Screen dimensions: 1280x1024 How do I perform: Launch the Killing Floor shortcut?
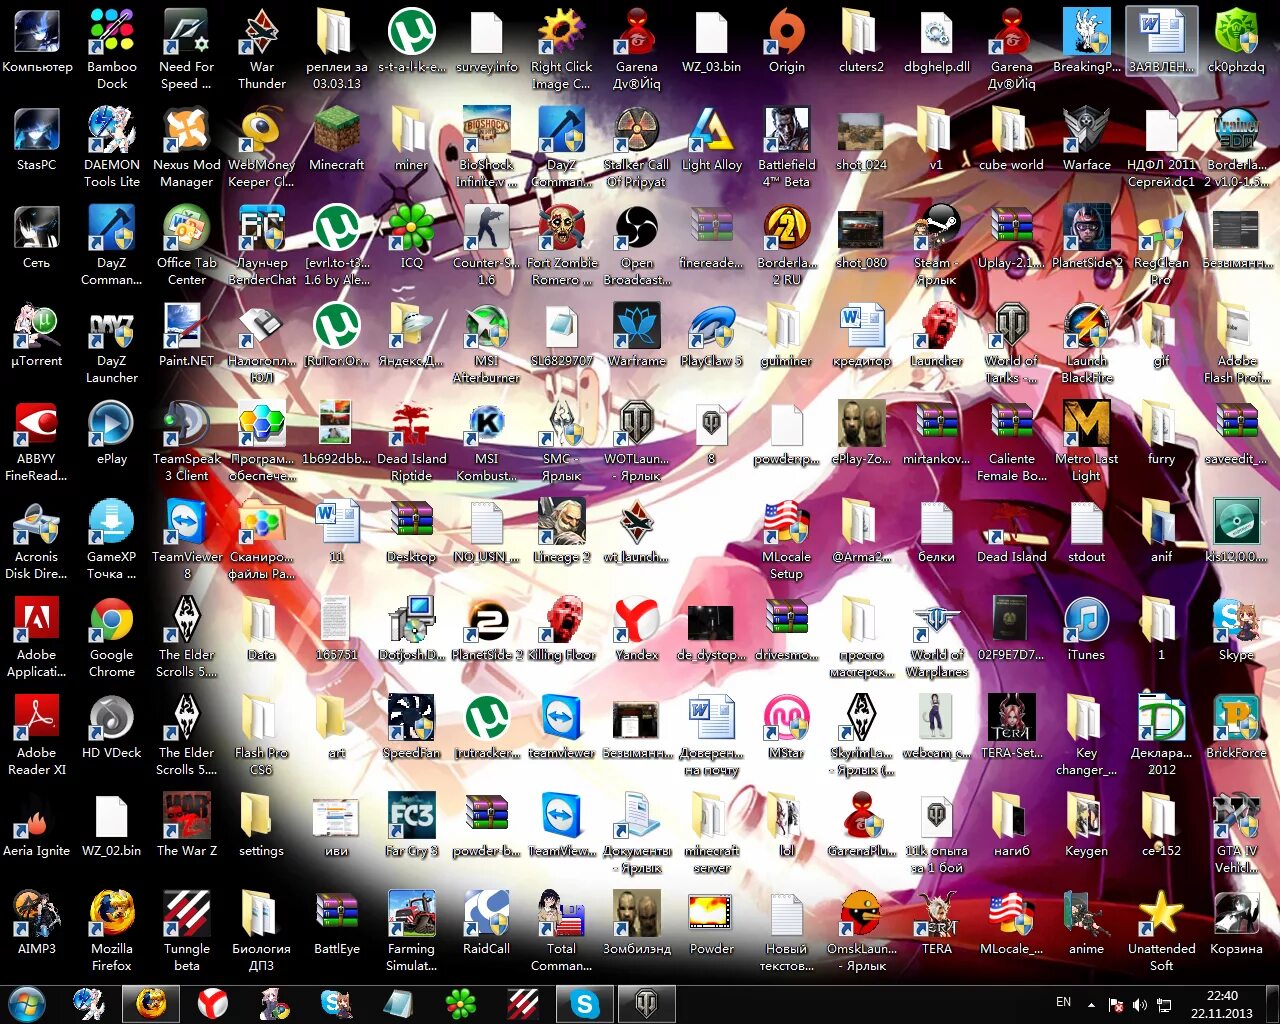pyautogui.click(x=562, y=629)
